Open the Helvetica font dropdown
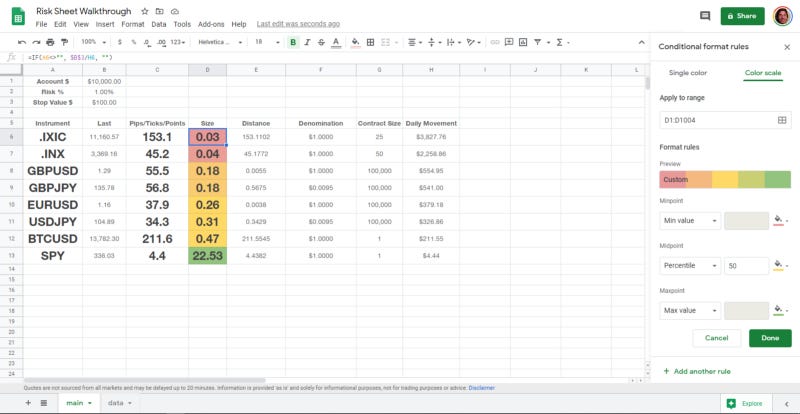 pyautogui.click(x=218, y=42)
